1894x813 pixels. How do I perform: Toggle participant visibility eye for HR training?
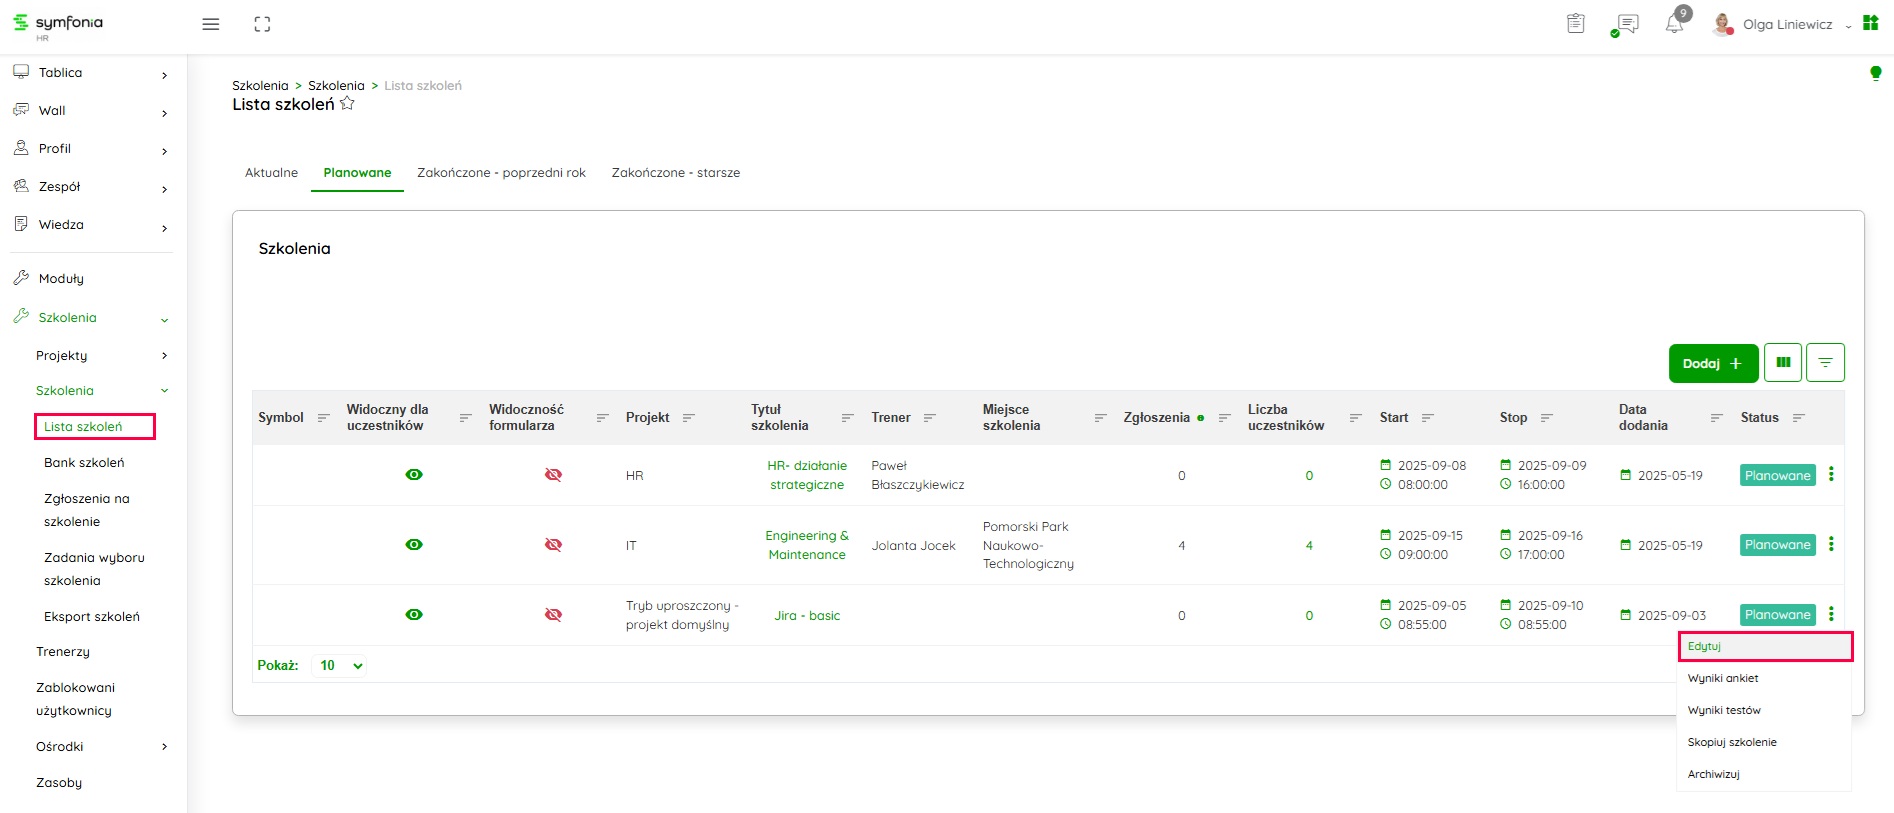click(414, 475)
